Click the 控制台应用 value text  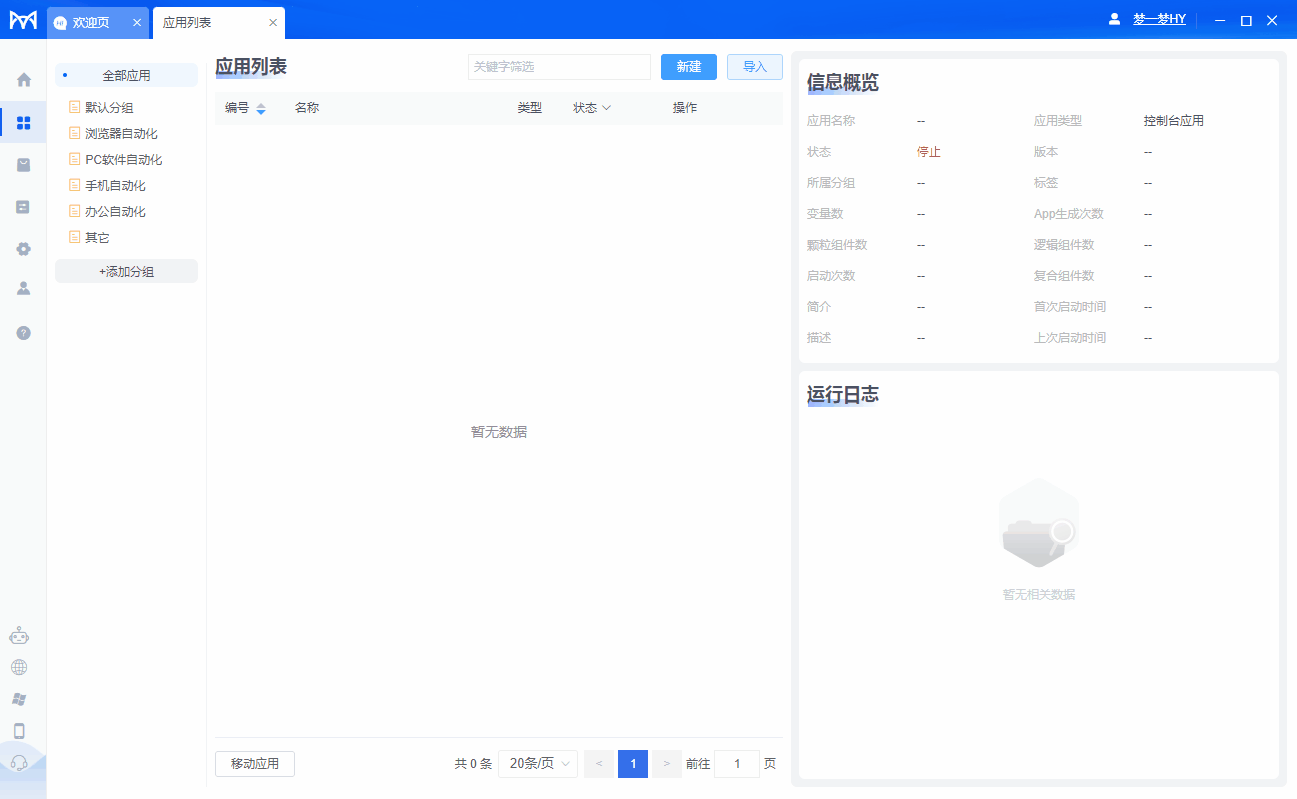[x=1174, y=121]
